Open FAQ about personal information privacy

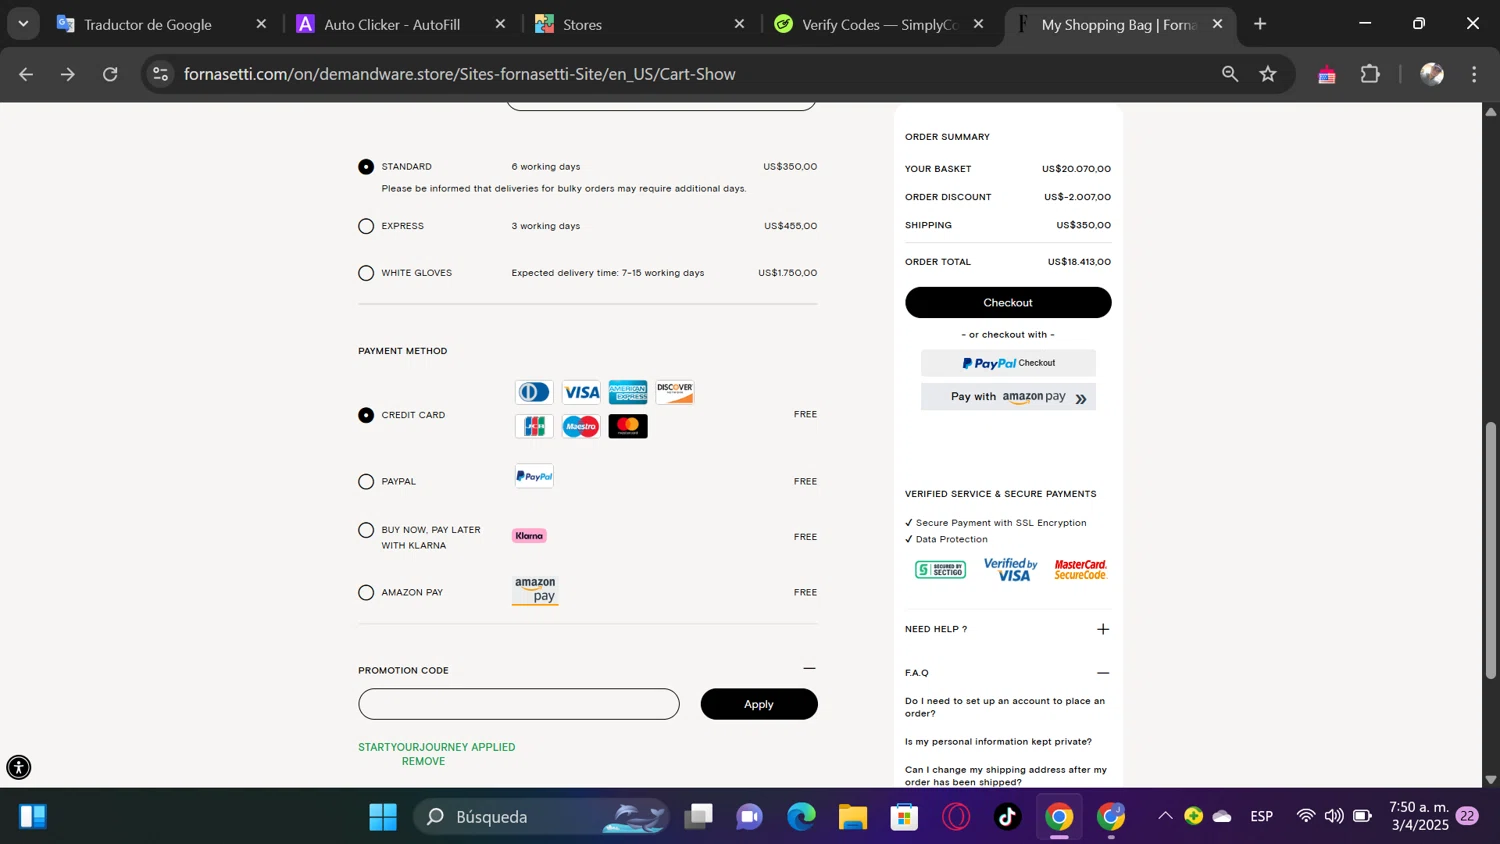pos(998,742)
